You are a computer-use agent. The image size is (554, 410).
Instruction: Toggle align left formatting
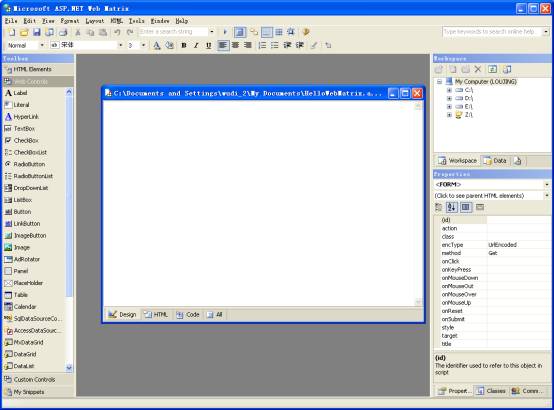point(223,45)
